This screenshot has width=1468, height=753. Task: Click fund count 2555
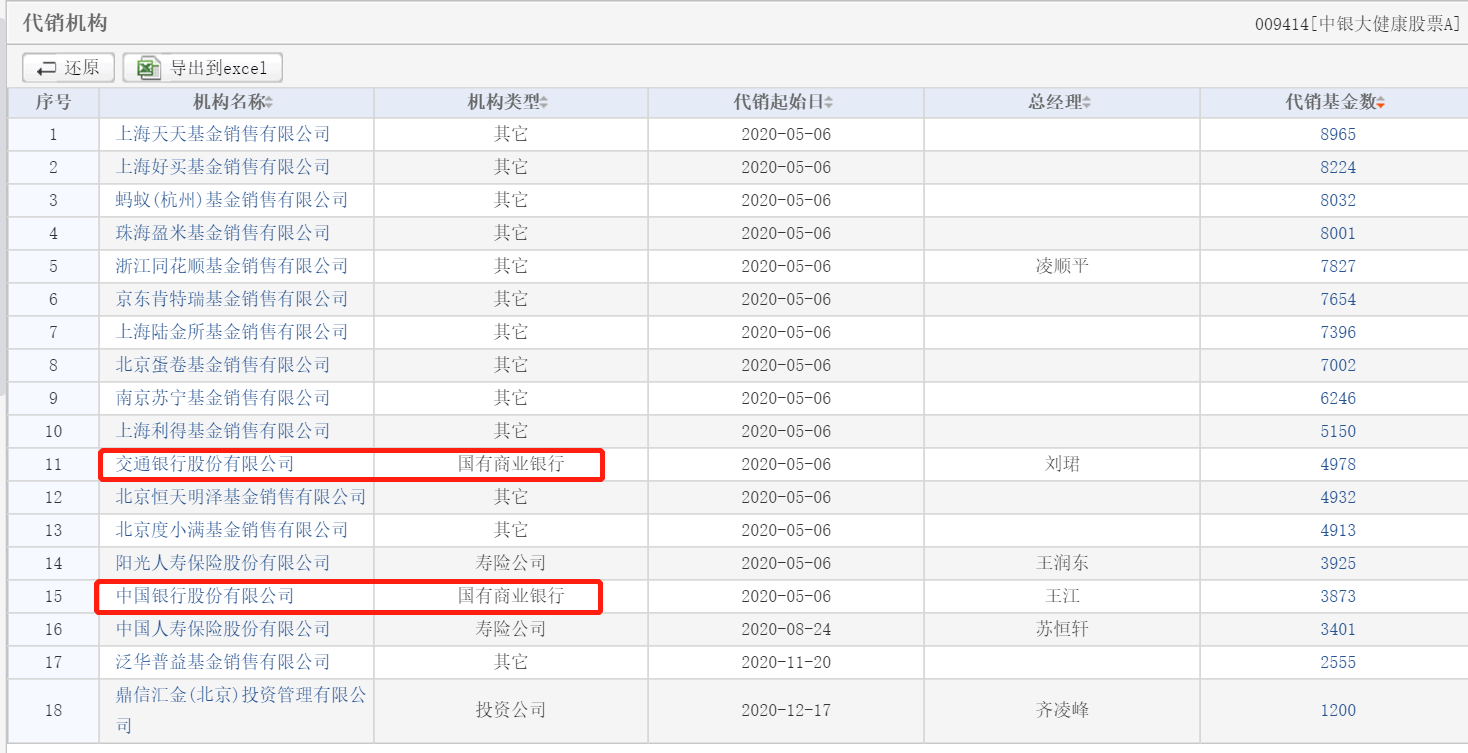1338,662
